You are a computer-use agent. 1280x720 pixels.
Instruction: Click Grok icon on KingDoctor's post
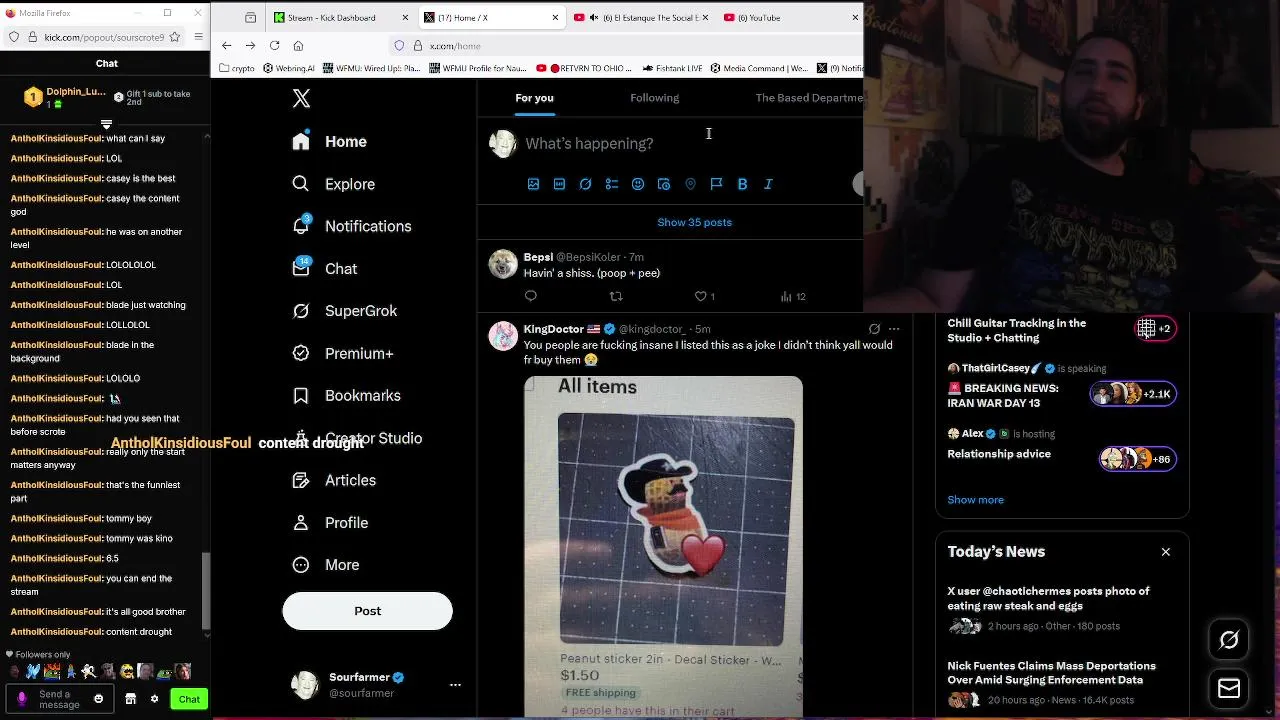874,329
